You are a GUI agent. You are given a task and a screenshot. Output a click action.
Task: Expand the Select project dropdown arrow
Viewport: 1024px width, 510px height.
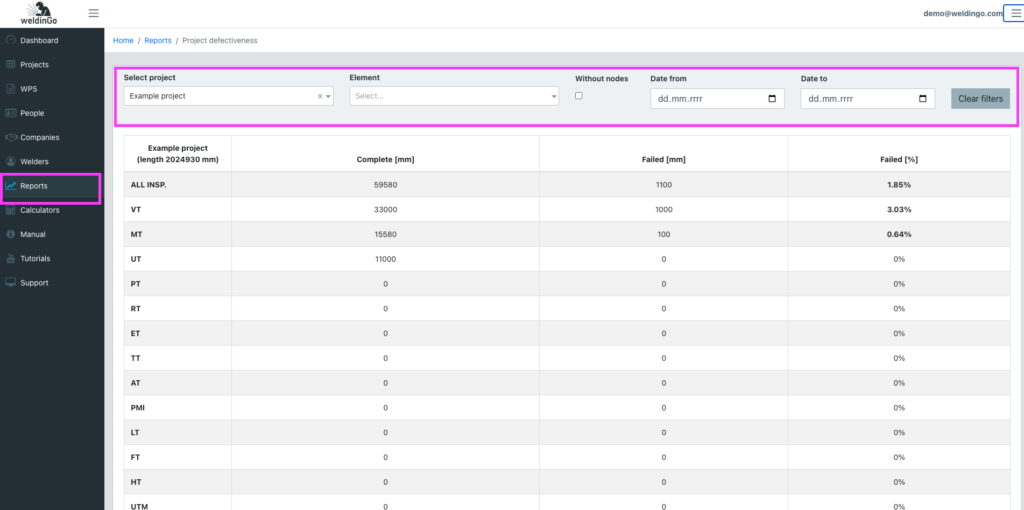(328, 97)
